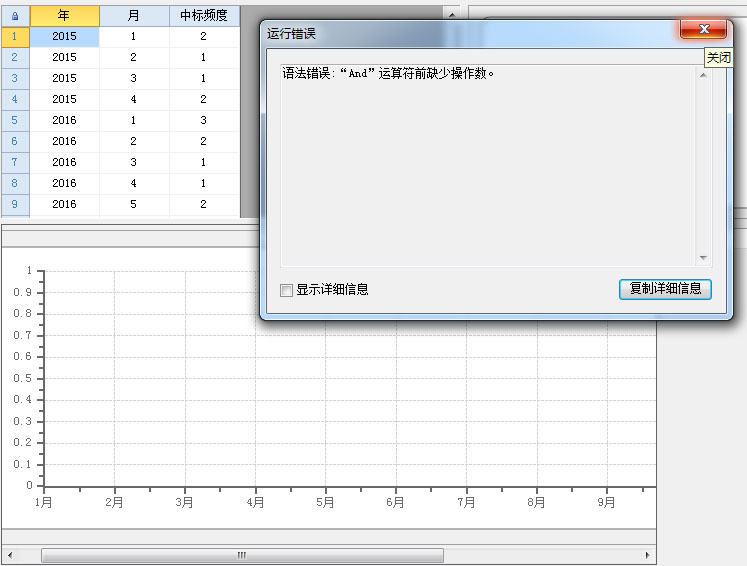Click 中标频度 cell 3 in row 5
This screenshot has width=747, height=566.
204,121
